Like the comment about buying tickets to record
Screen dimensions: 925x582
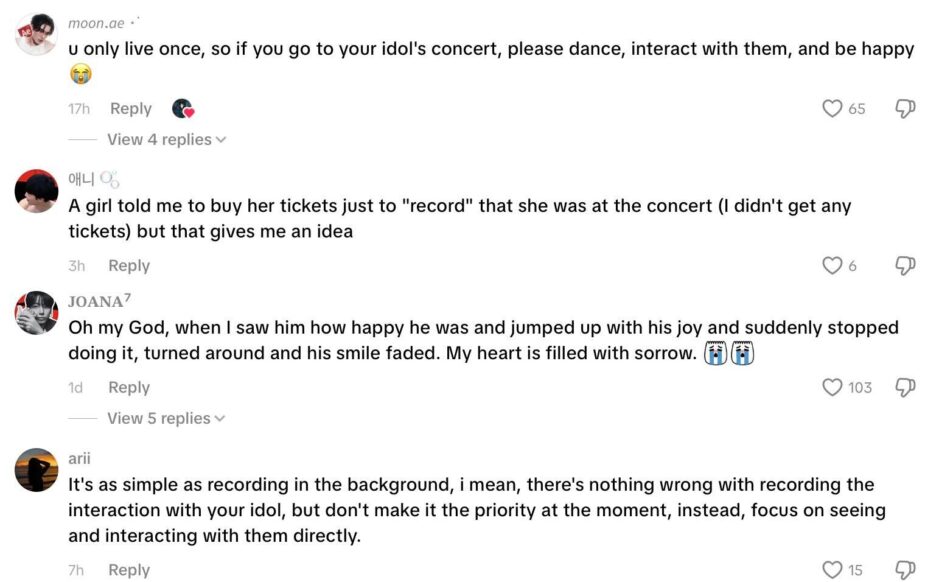click(832, 265)
